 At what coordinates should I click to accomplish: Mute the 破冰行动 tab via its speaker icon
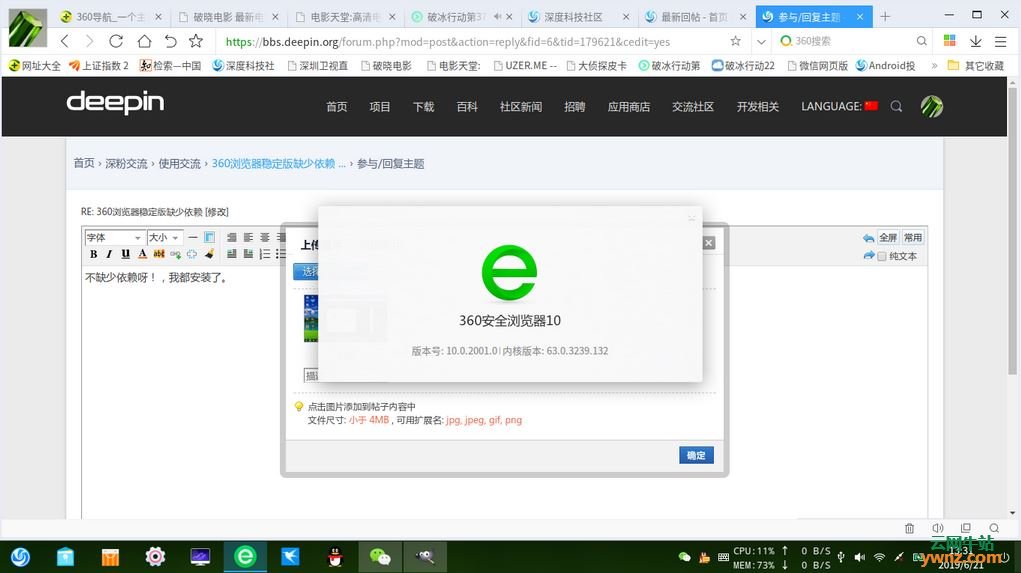tap(497, 17)
